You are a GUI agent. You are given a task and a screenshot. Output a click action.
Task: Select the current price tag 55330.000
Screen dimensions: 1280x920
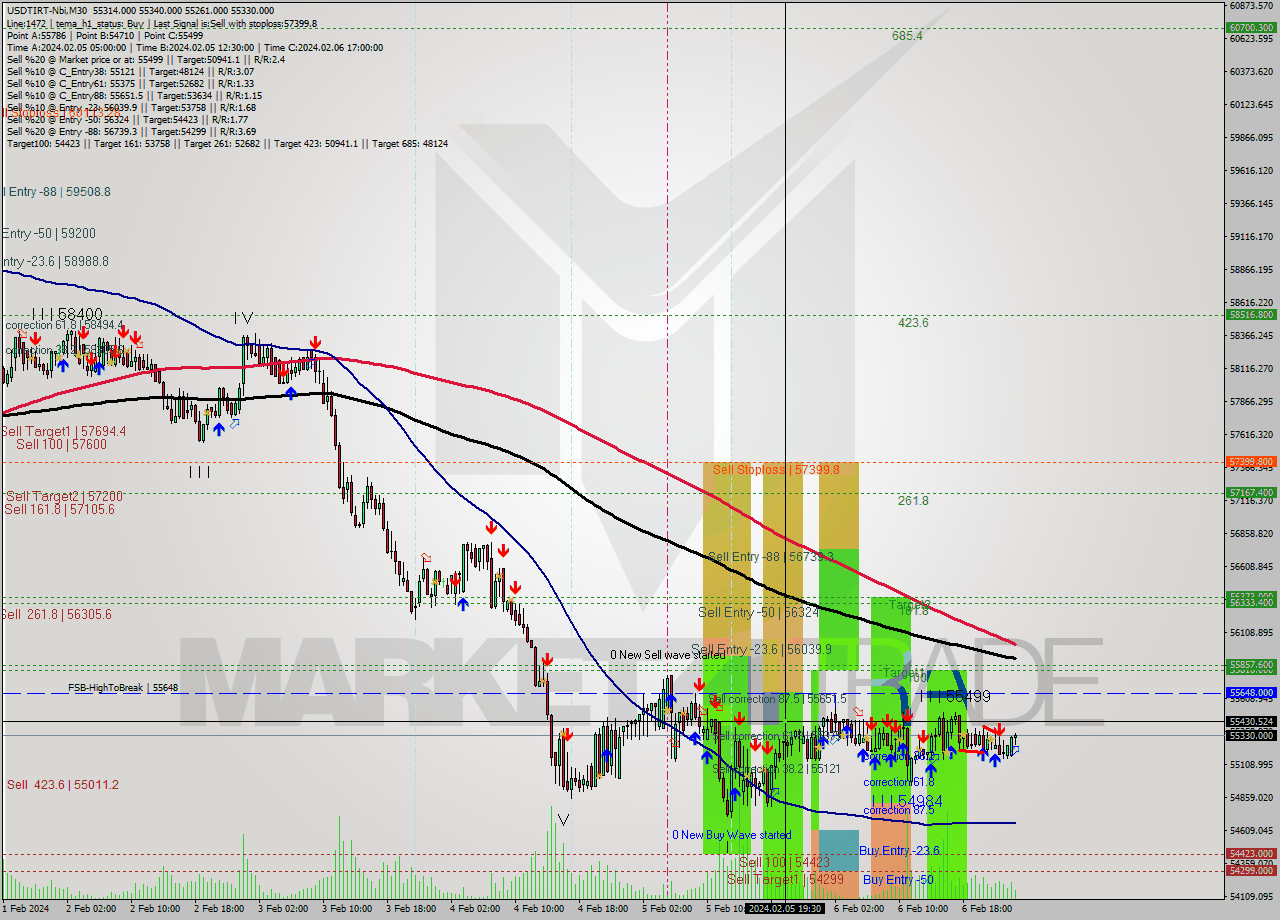1251,735
